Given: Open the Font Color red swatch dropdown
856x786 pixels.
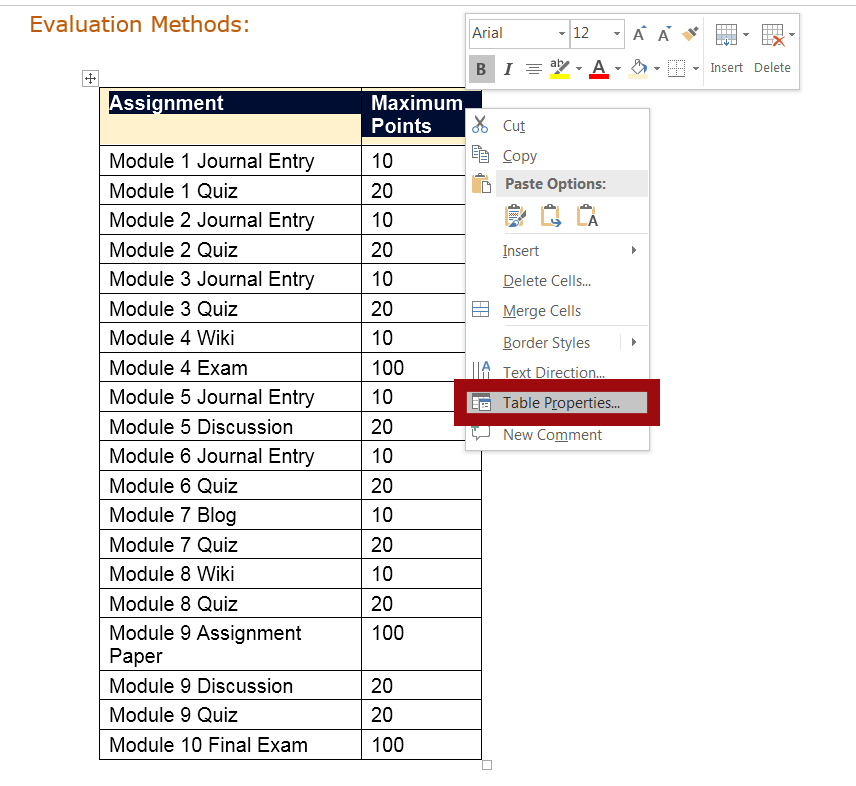Looking at the screenshot, I should [617, 69].
